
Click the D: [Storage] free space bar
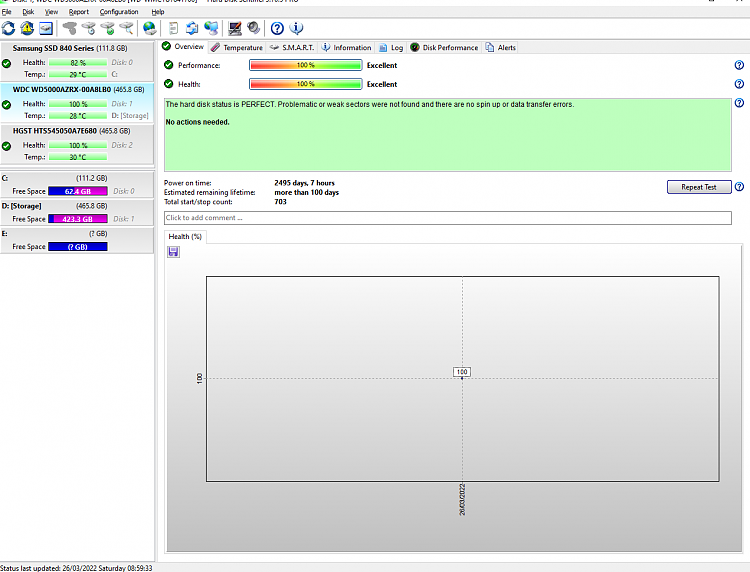pos(78,218)
